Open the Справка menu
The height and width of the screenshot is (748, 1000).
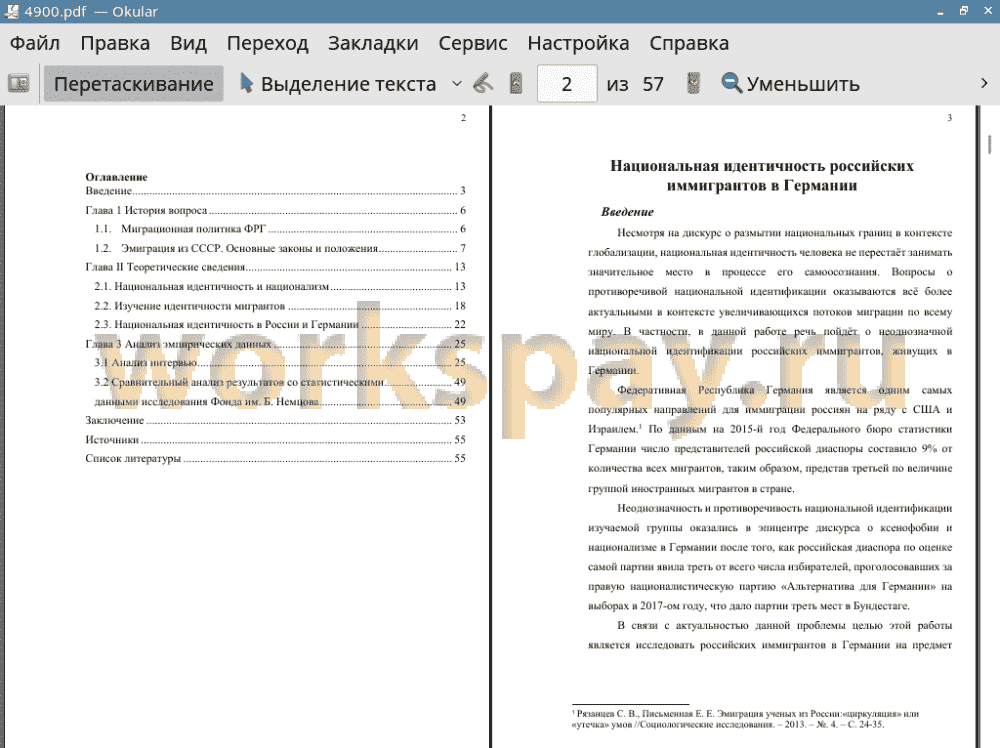(689, 43)
